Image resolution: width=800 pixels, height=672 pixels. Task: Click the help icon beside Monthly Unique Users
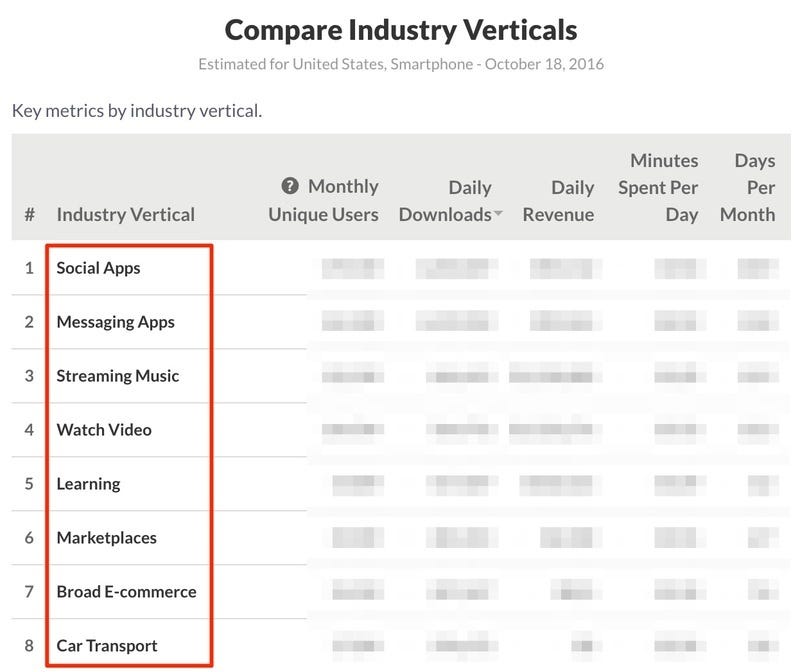(x=290, y=186)
